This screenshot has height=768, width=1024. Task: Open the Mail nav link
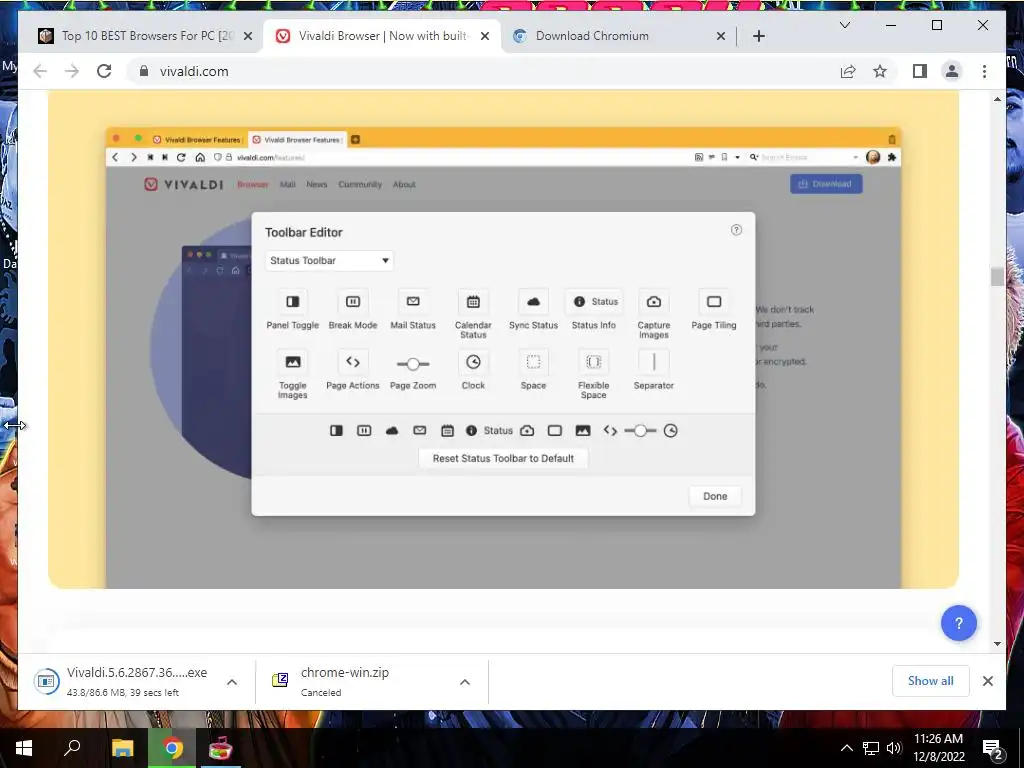287,184
